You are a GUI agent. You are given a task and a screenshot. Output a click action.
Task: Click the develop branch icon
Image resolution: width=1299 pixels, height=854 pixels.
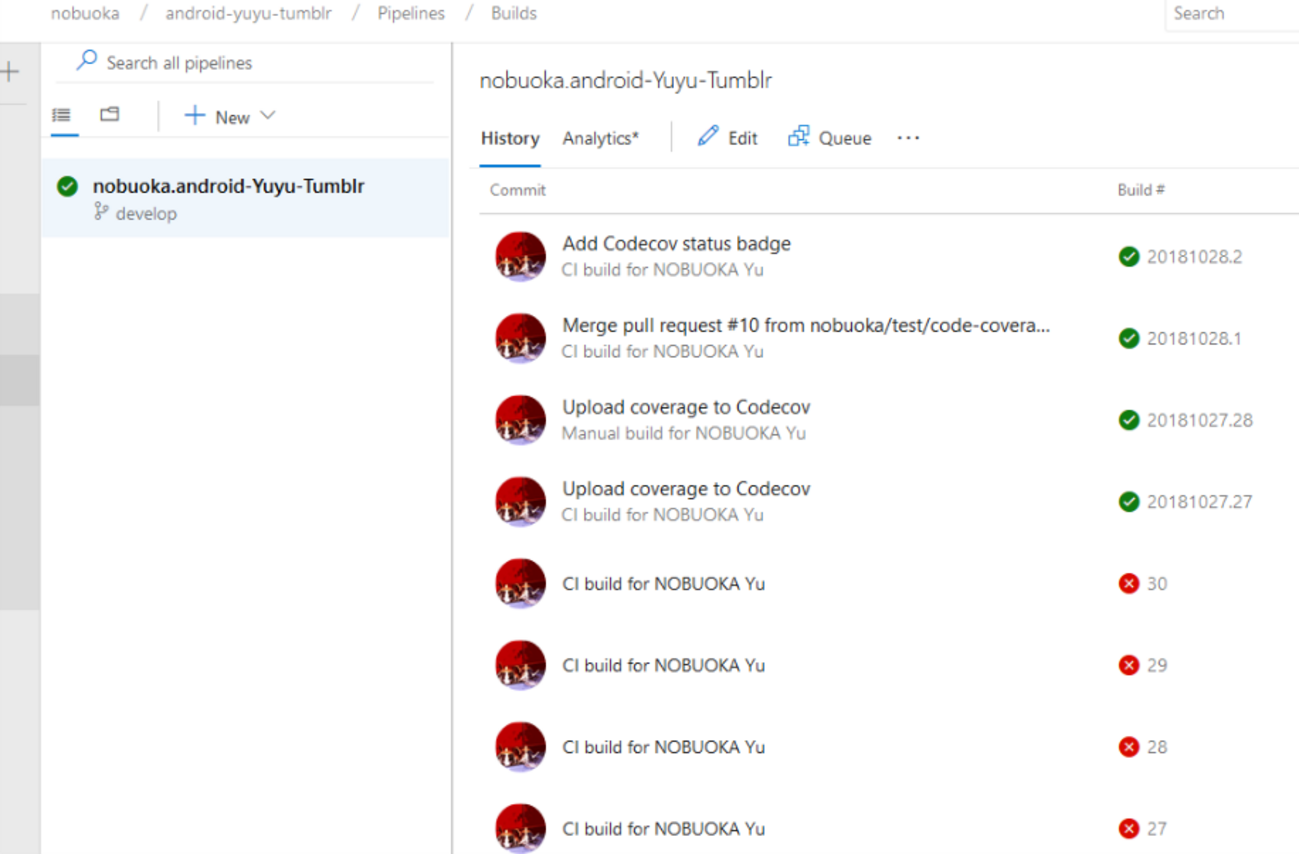[100, 211]
